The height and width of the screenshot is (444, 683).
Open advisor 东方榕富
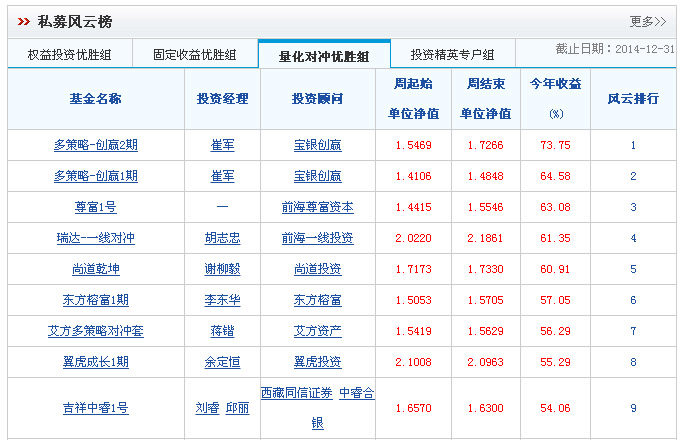pos(318,300)
